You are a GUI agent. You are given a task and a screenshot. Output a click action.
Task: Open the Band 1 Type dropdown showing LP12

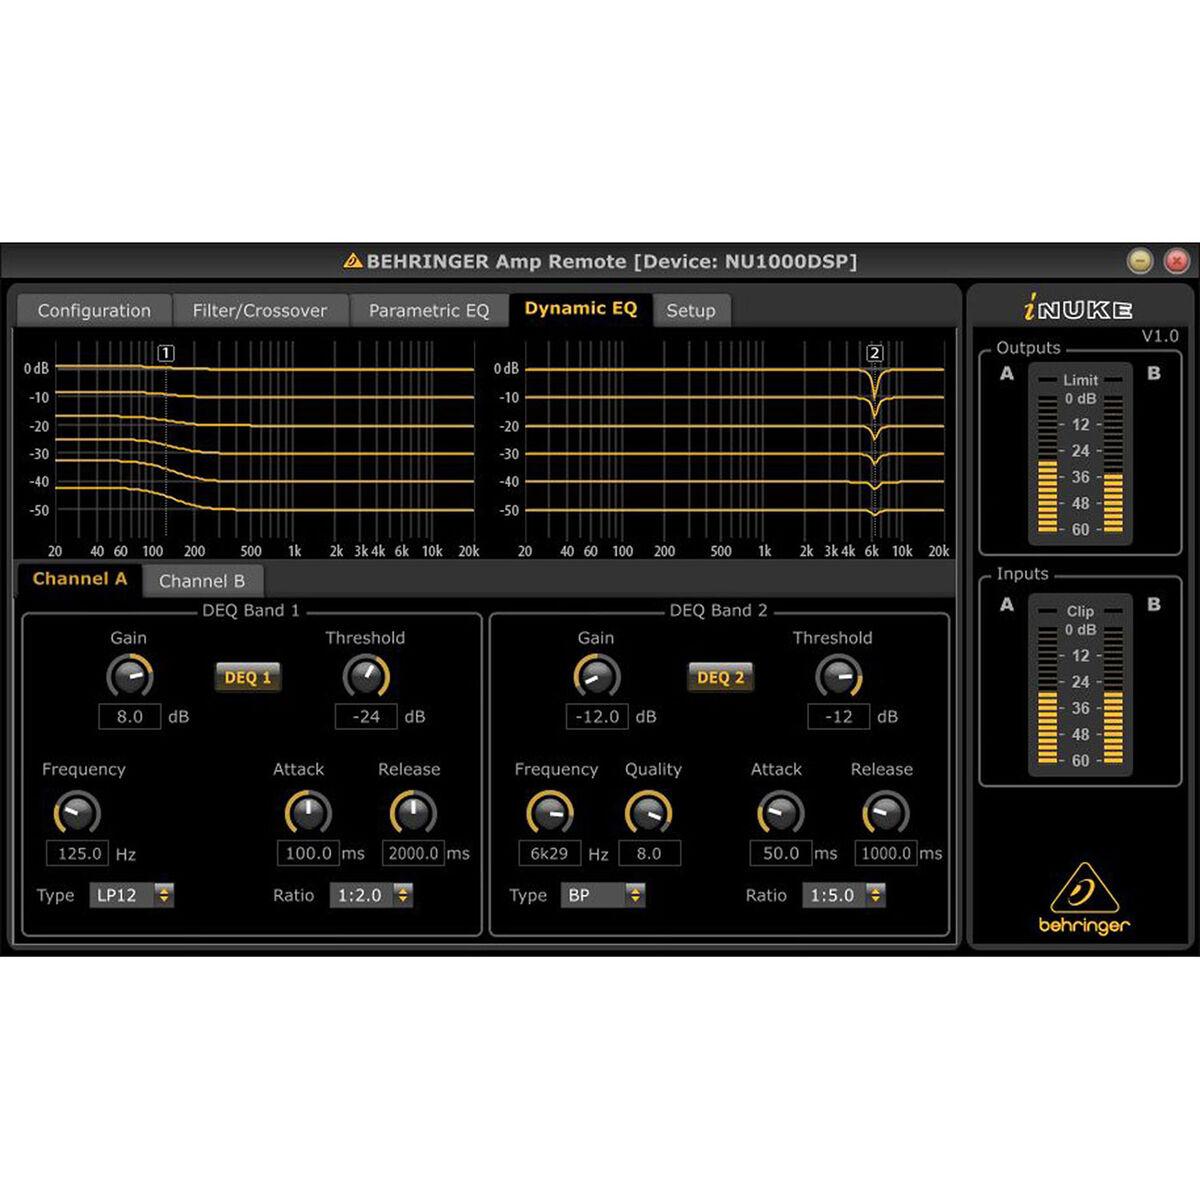[132, 895]
